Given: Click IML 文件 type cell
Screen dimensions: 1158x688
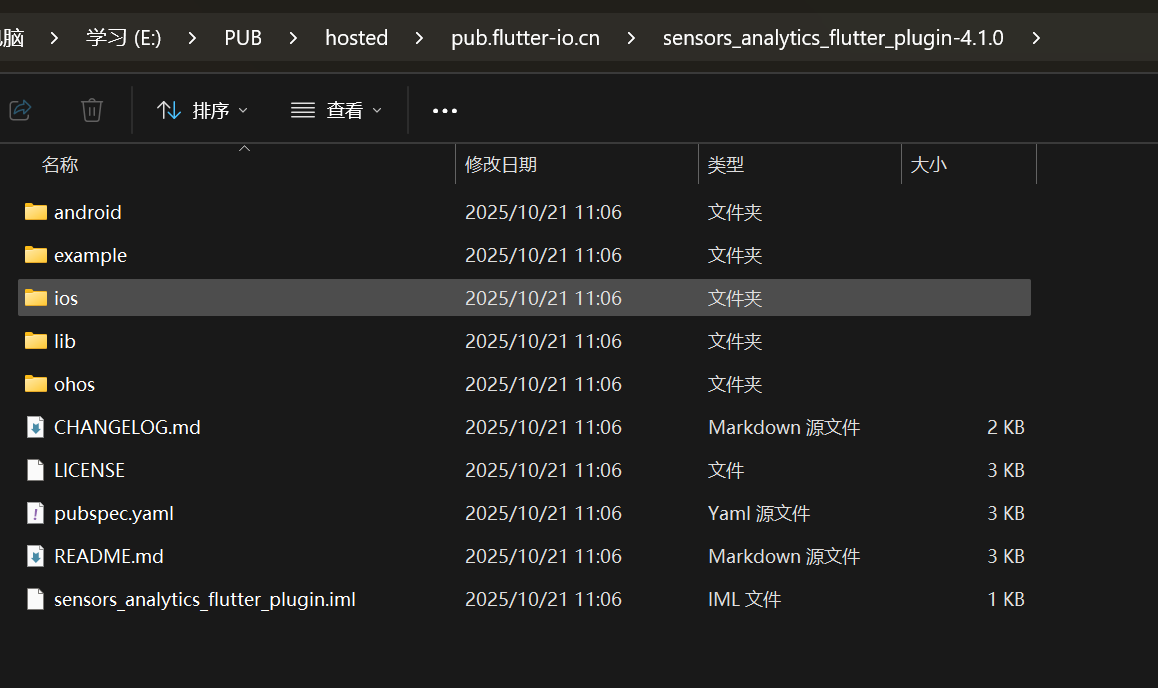Looking at the screenshot, I should point(744,599).
